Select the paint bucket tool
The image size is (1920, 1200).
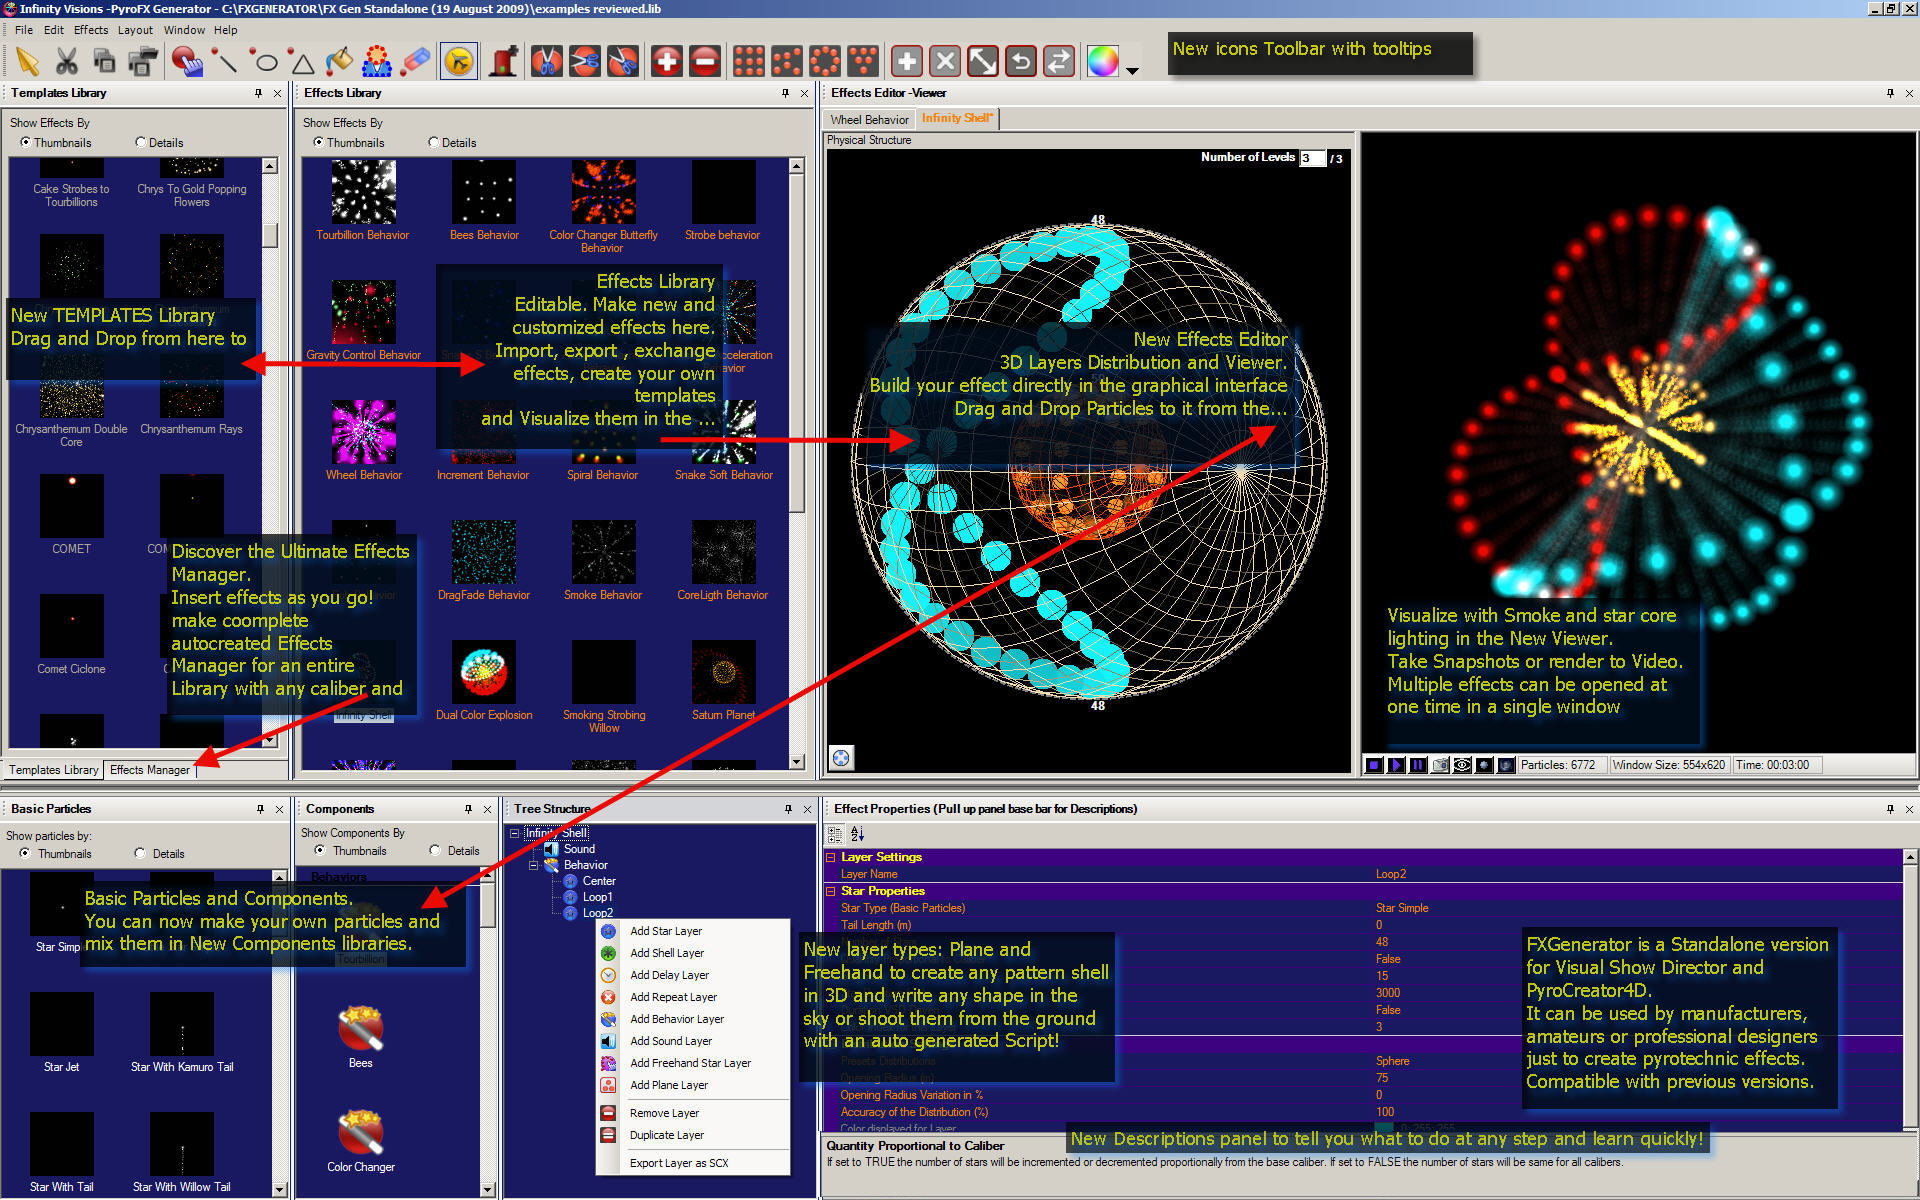(340, 62)
